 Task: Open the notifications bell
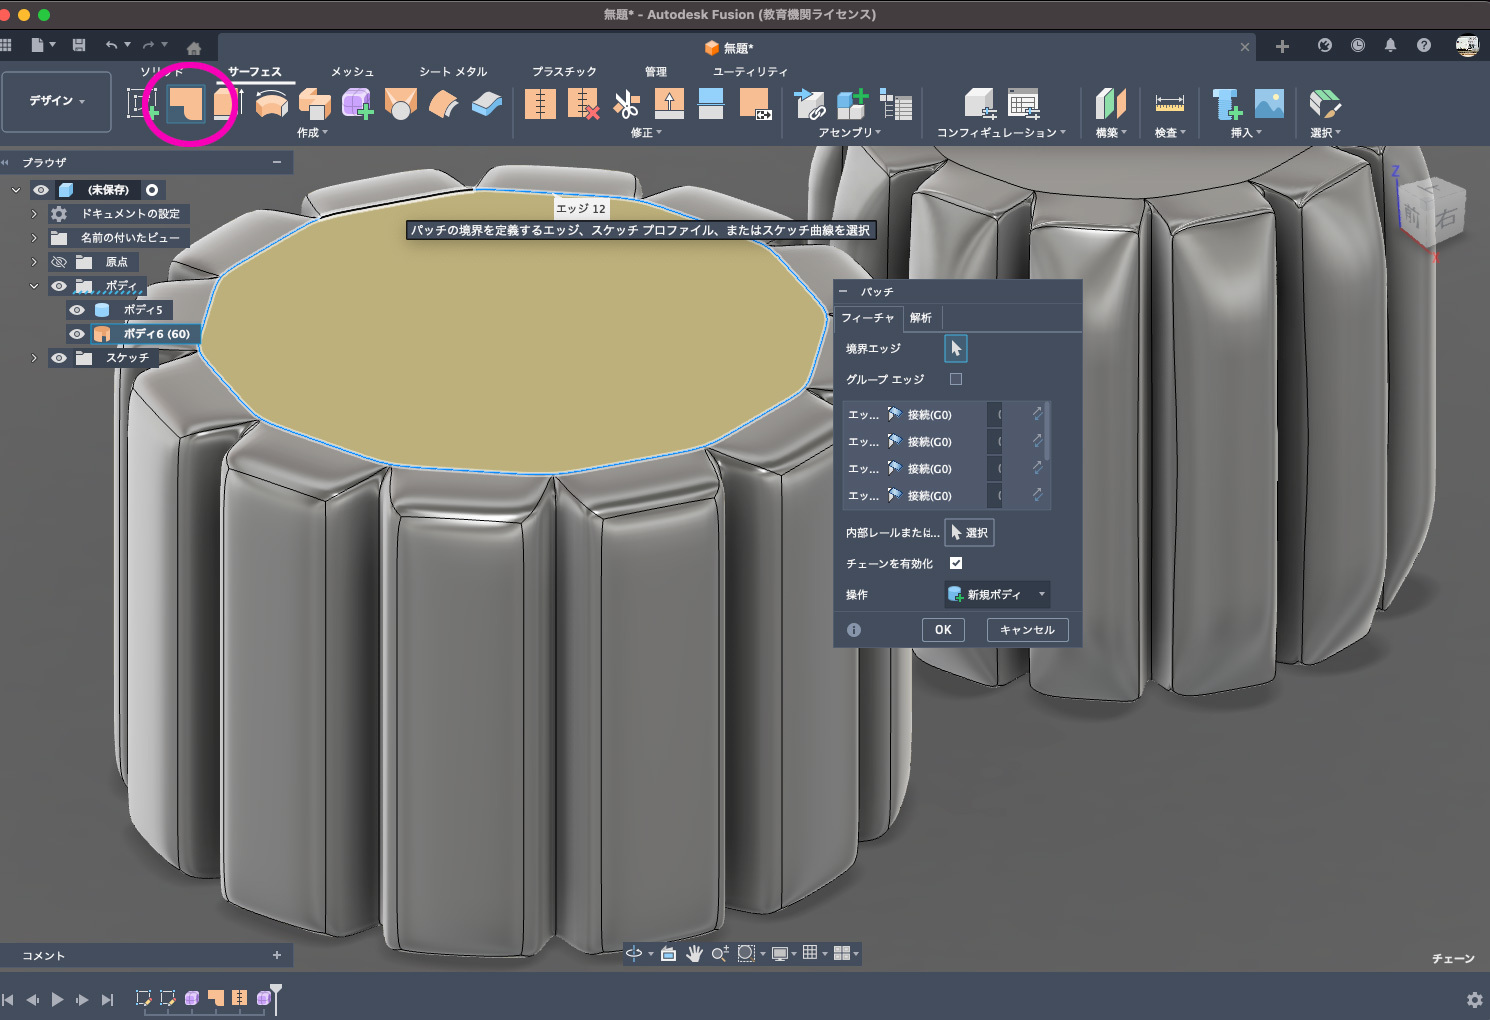click(1390, 45)
